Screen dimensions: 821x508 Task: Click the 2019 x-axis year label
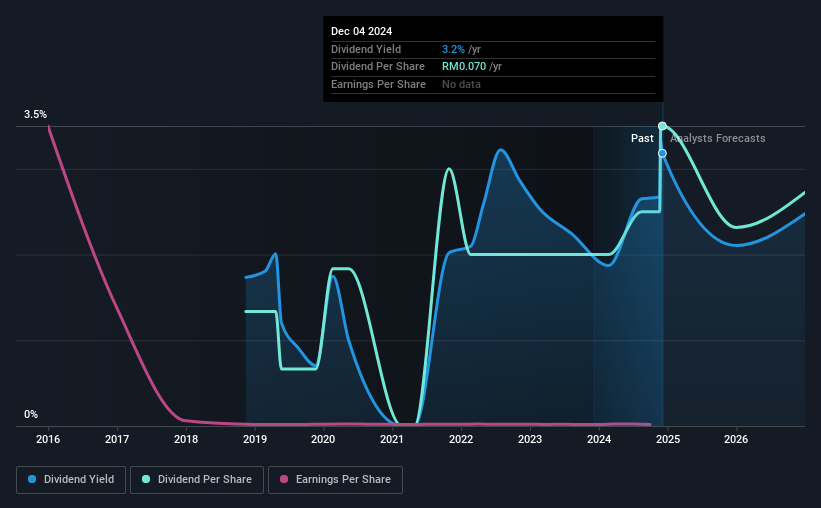coord(255,439)
